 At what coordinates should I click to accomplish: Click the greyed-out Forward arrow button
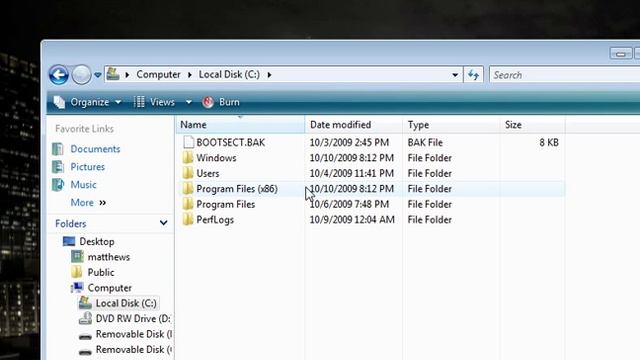pyautogui.click(x=81, y=75)
